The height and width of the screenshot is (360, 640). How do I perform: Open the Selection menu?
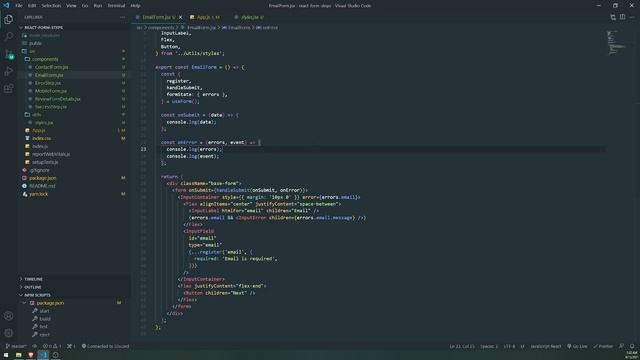[x=51, y=6]
